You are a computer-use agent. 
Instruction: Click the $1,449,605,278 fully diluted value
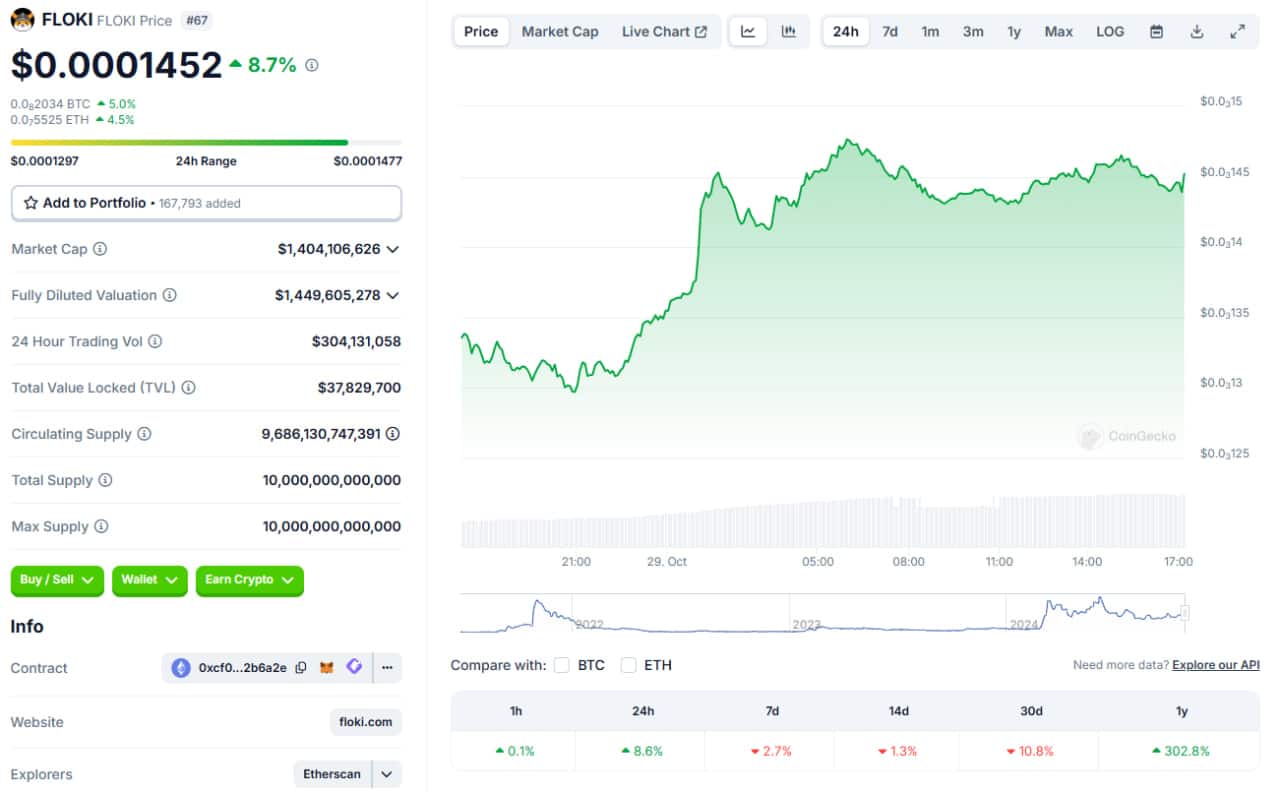[x=328, y=295]
